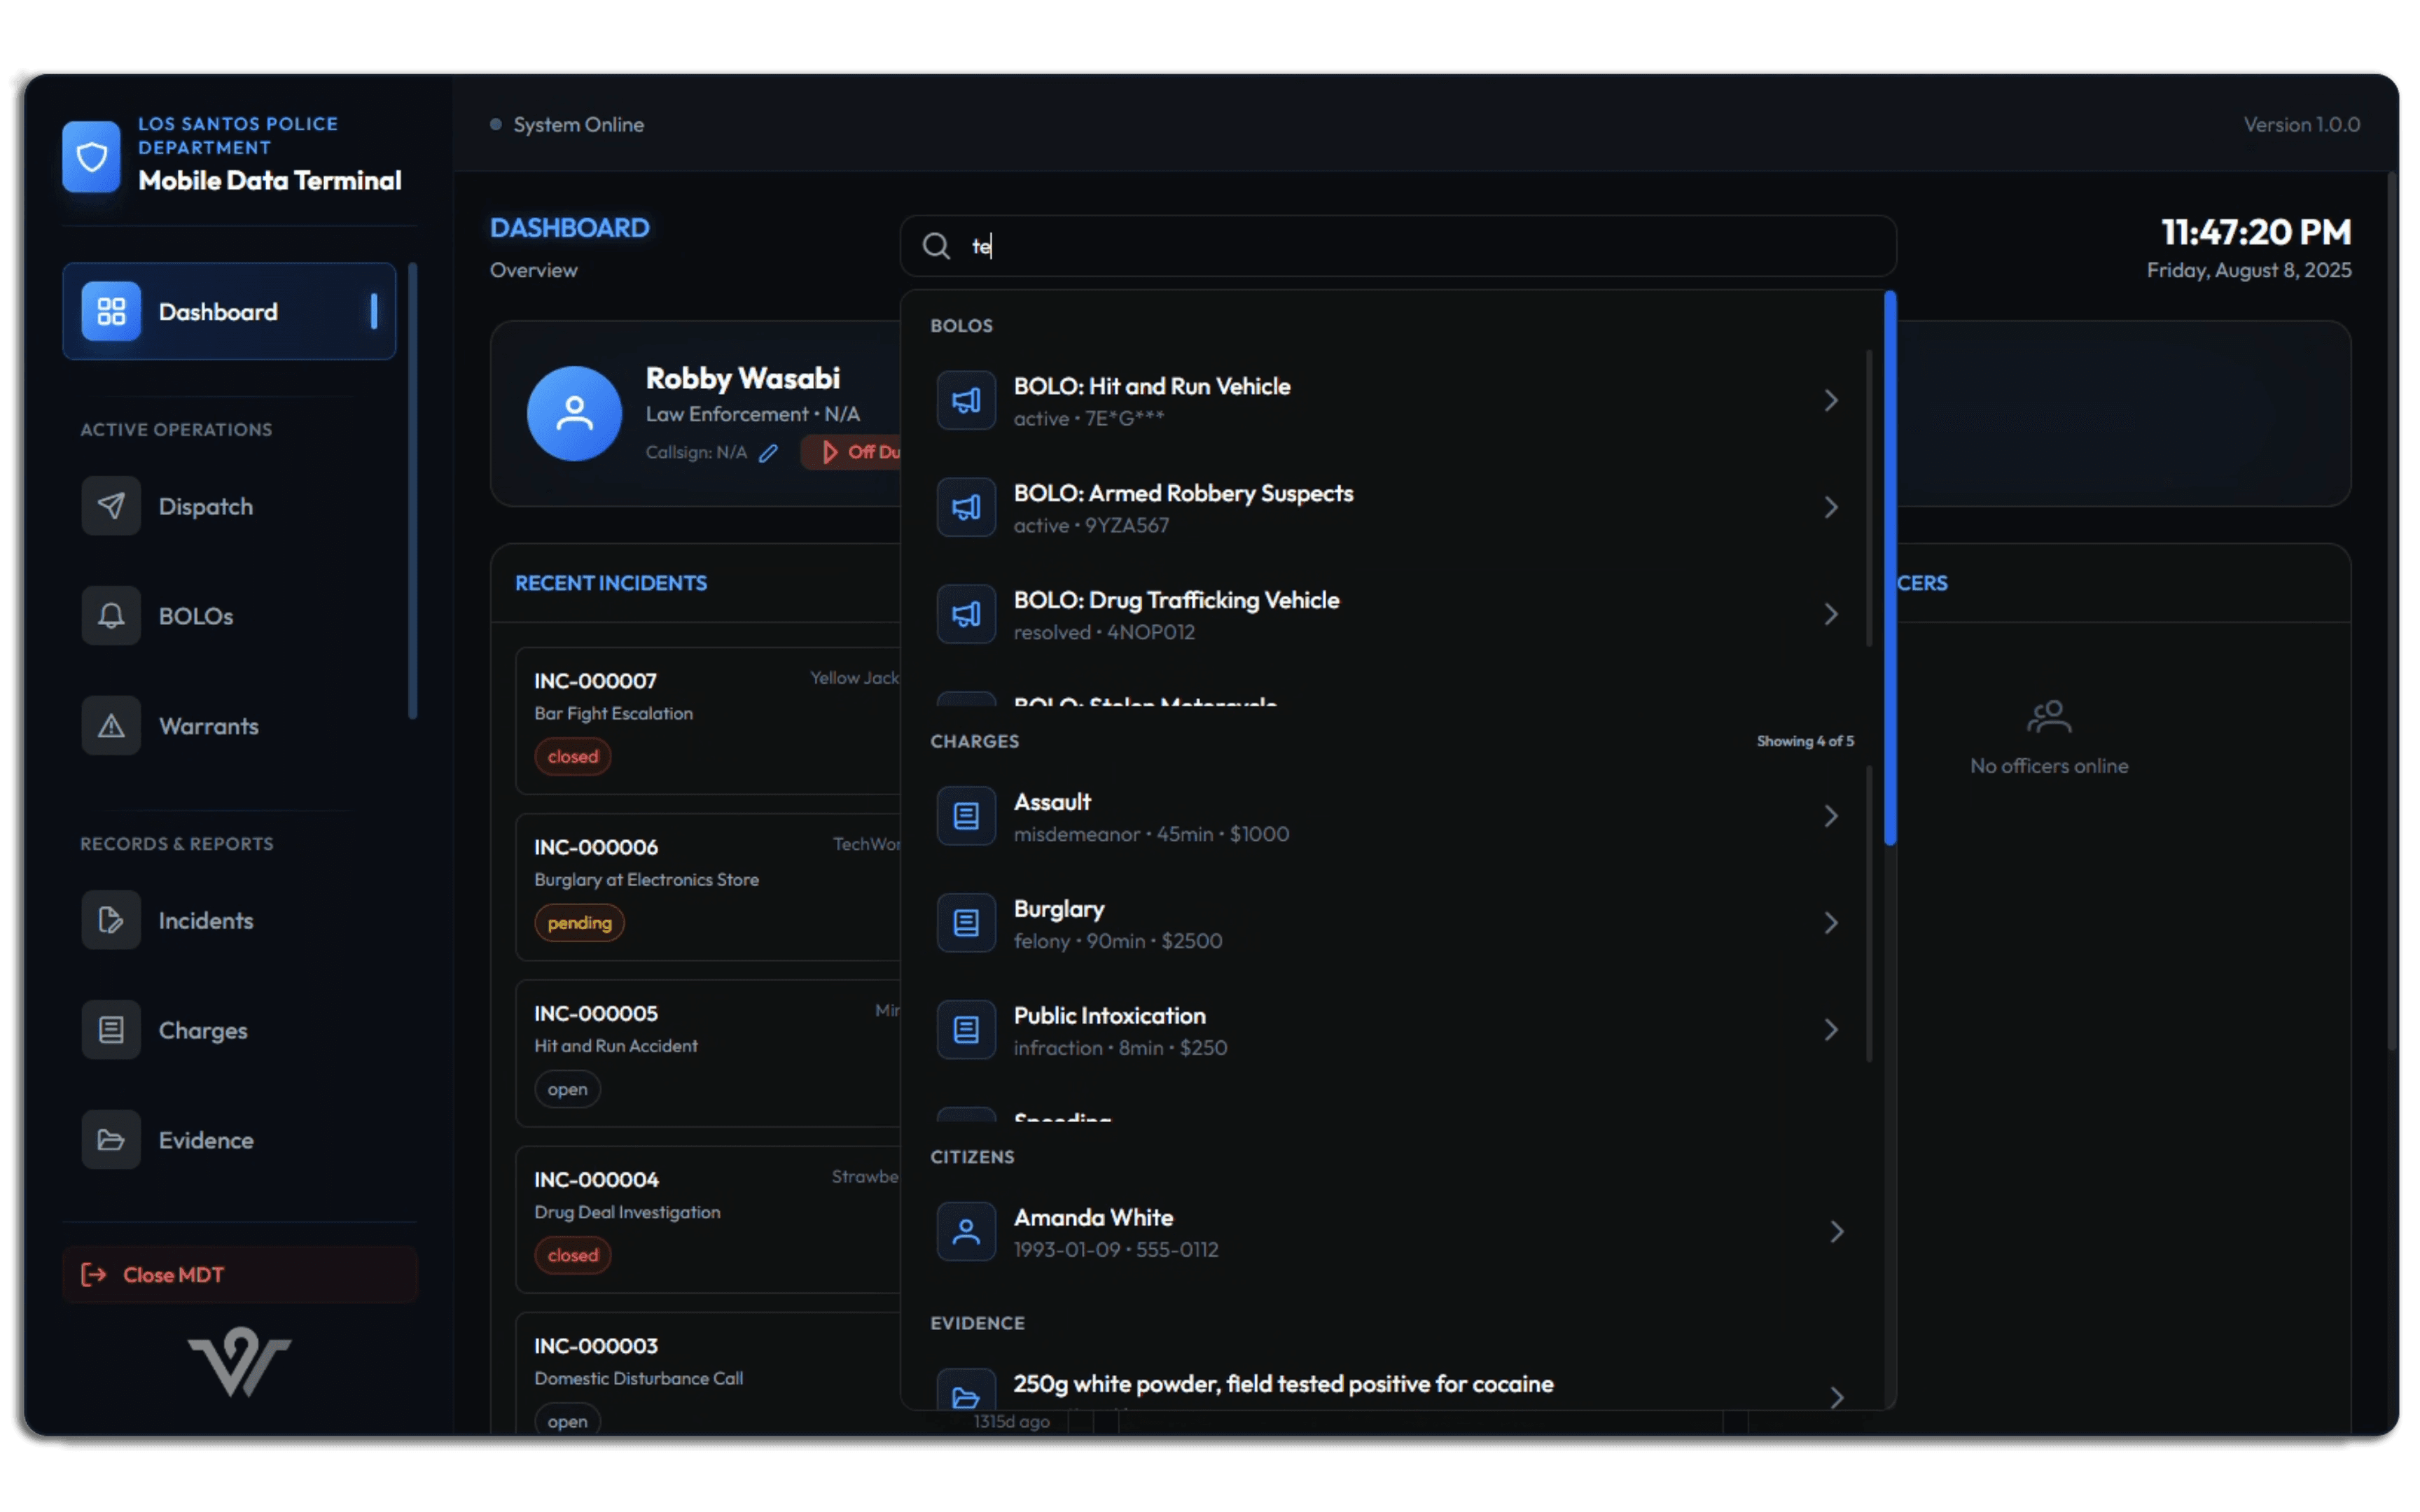Image resolution: width=2420 pixels, height=1512 pixels.
Task: Open chevron for BOLO Armed Robbery Suspects
Action: click(x=1831, y=508)
